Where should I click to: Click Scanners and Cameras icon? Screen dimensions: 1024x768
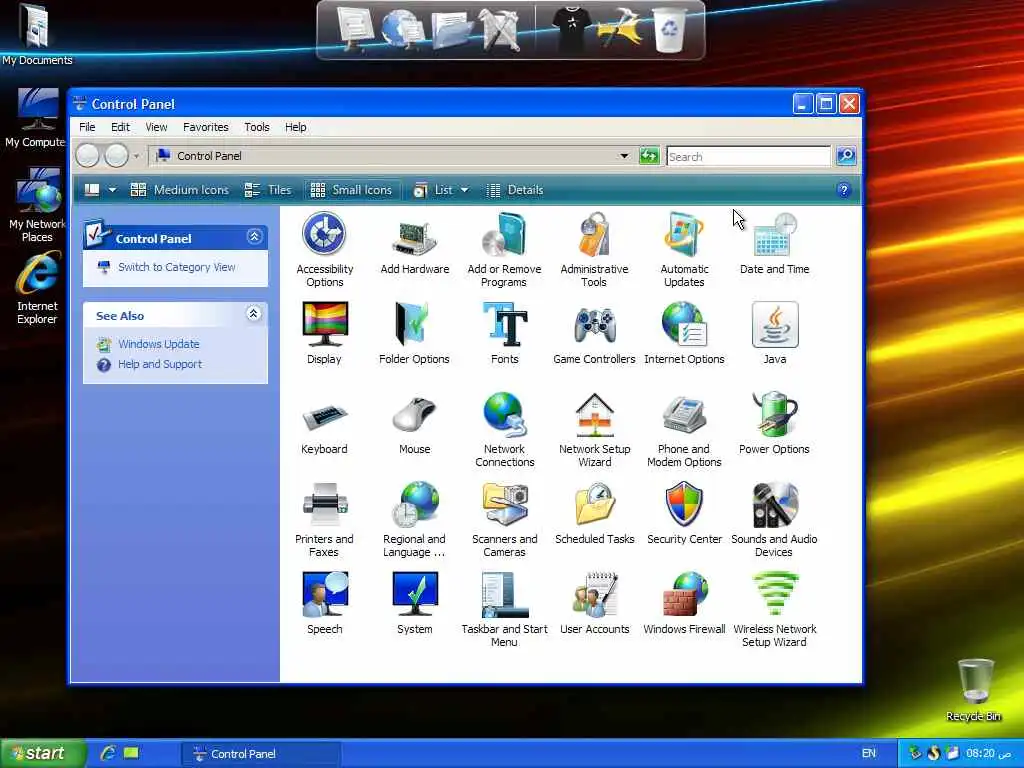click(504, 519)
